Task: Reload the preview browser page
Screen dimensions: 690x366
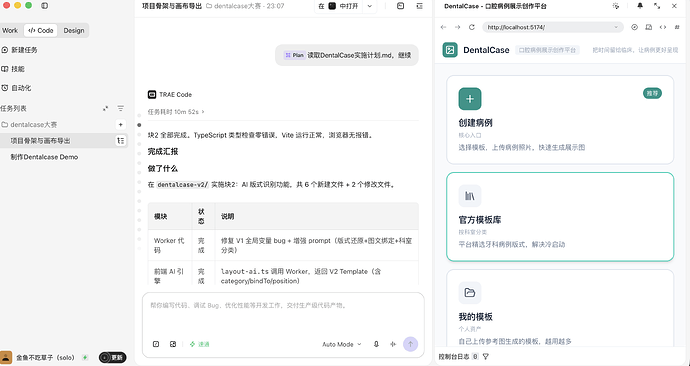Action: [x=472, y=27]
